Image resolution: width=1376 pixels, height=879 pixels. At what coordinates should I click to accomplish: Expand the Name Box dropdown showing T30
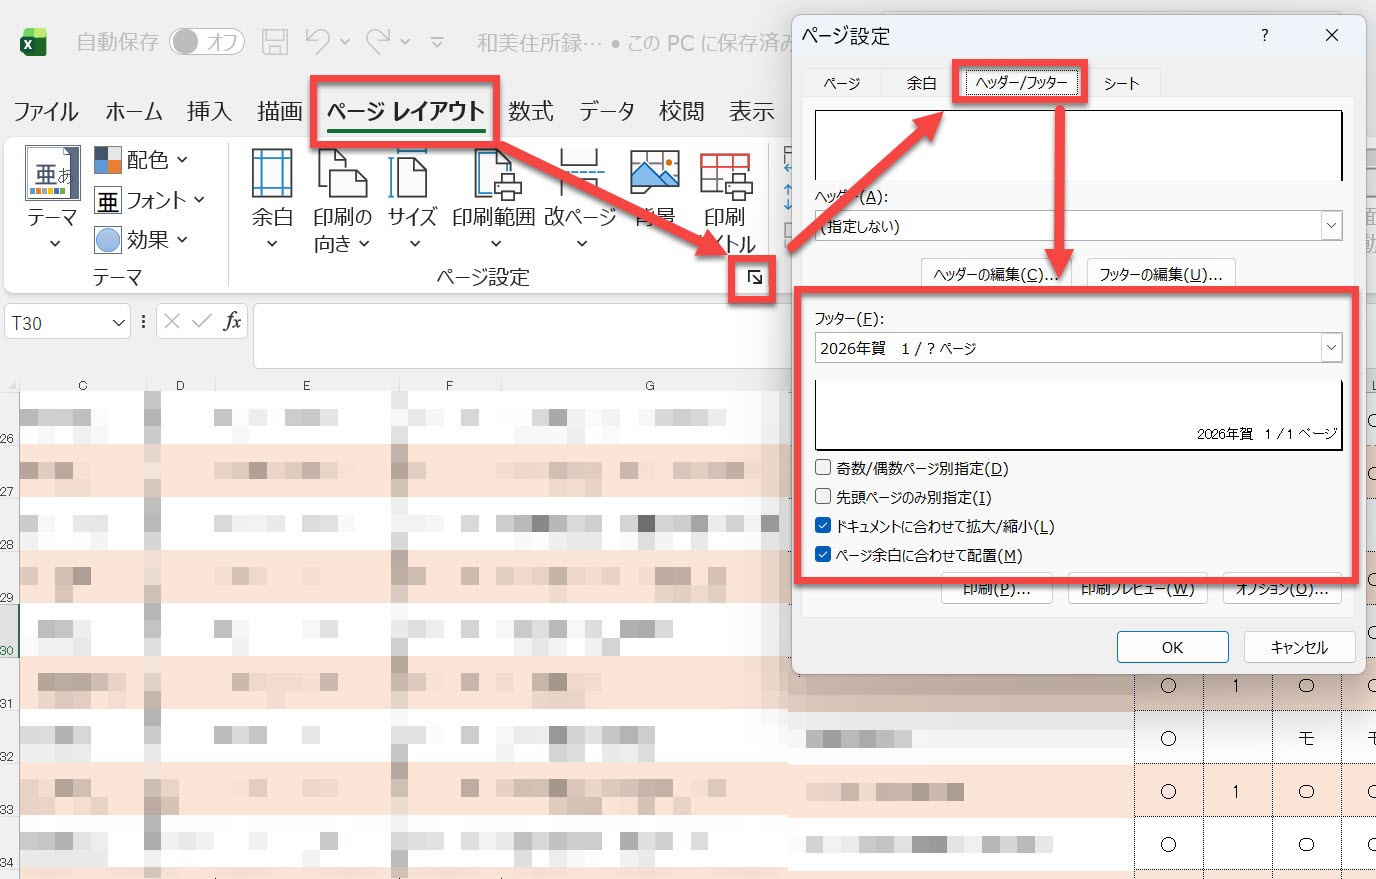118,323
